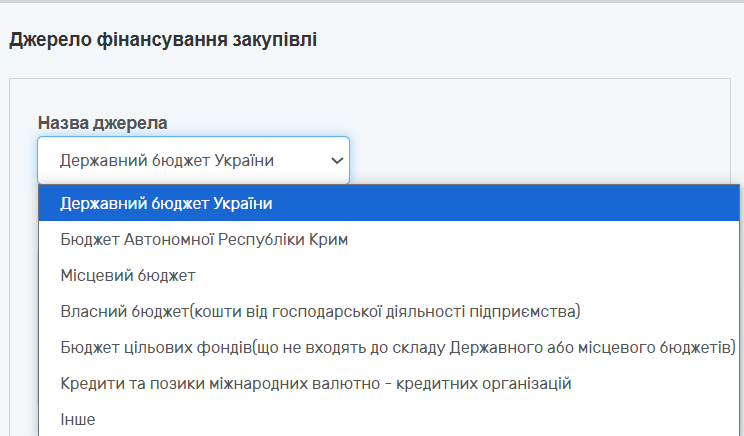Click the chevron arrow of the source dropdown
This screenshot has width=744, height=436.
(x=337, y=161)
